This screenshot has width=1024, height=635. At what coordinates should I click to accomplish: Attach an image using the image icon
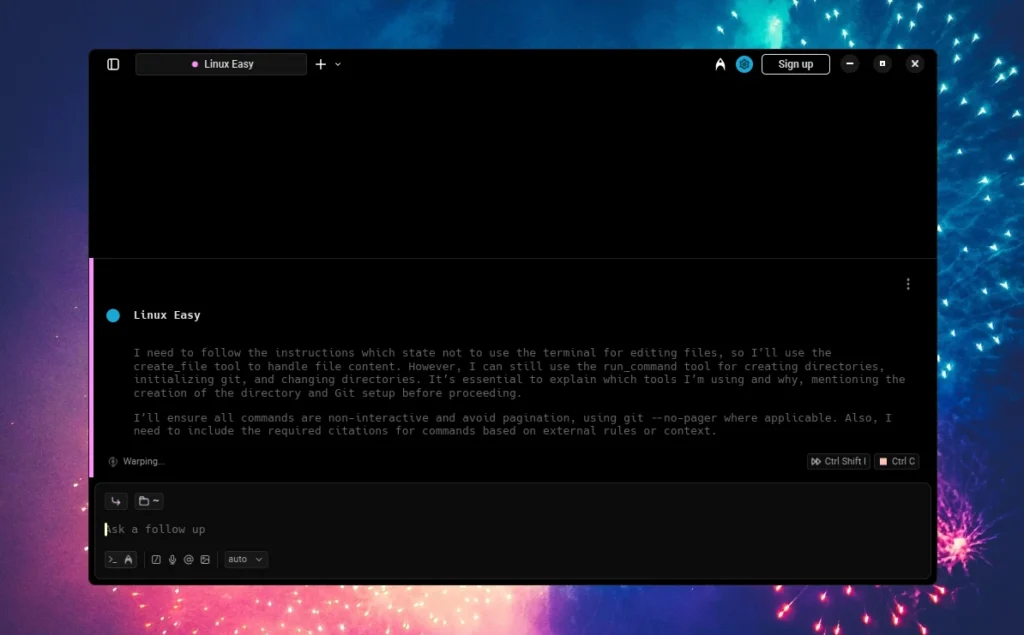(205, 559)
